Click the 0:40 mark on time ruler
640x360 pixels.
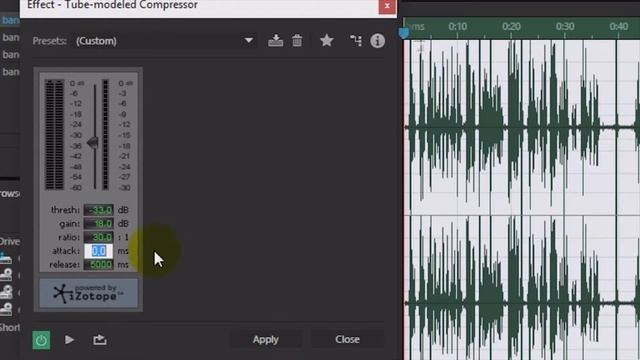click(619, 27)
